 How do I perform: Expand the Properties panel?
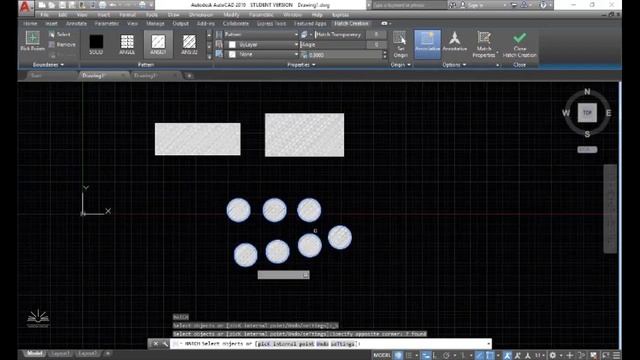(x=301, y=65)
